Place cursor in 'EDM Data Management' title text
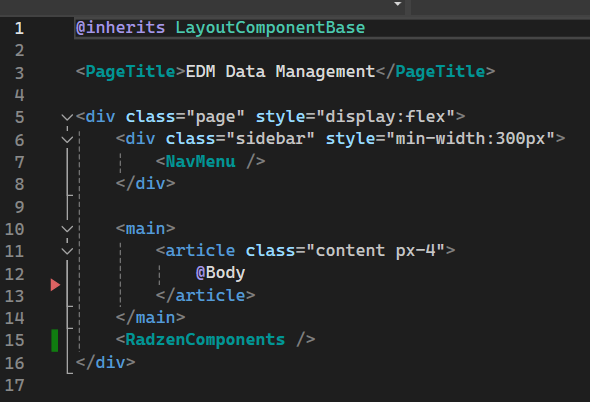 280,72
